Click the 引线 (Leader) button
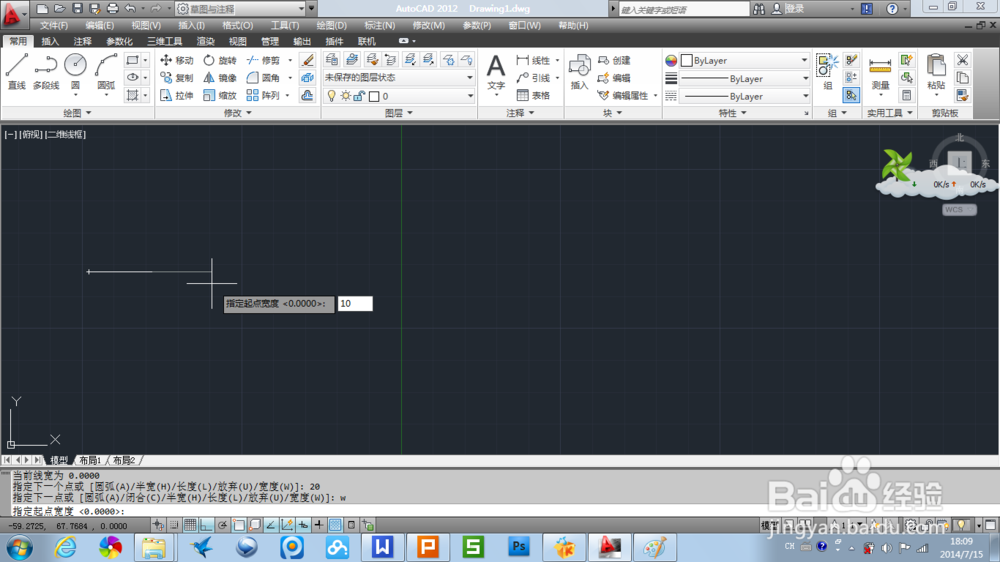1000x562 pixels. coord(533,78)
